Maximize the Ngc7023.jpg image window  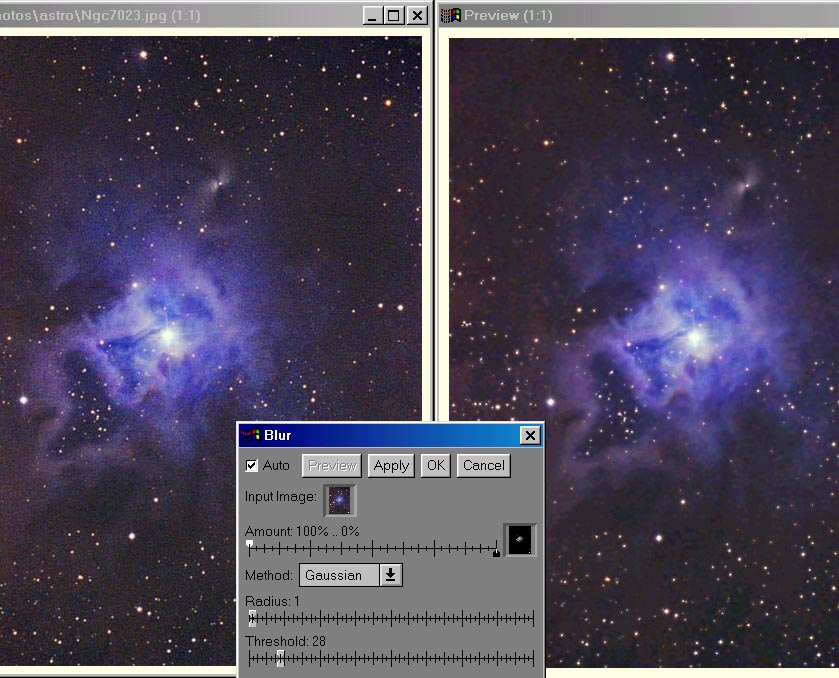[x=393, y=15]
